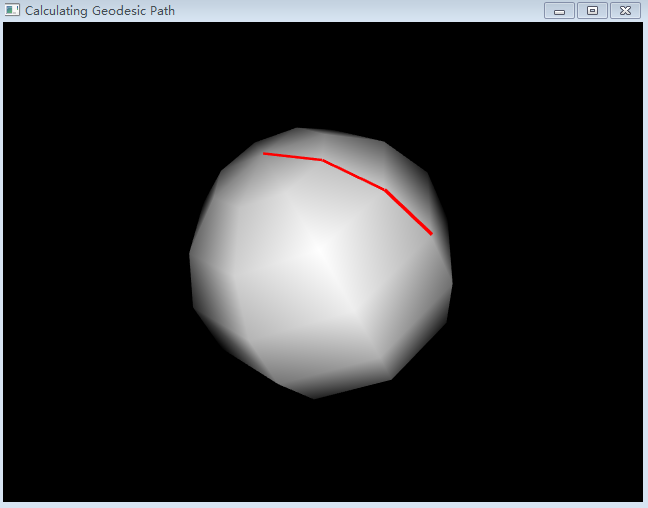Minimize the Calculating Geodesic Path window
This screenshot has height=508, width=648.
[x=559, y=10]
